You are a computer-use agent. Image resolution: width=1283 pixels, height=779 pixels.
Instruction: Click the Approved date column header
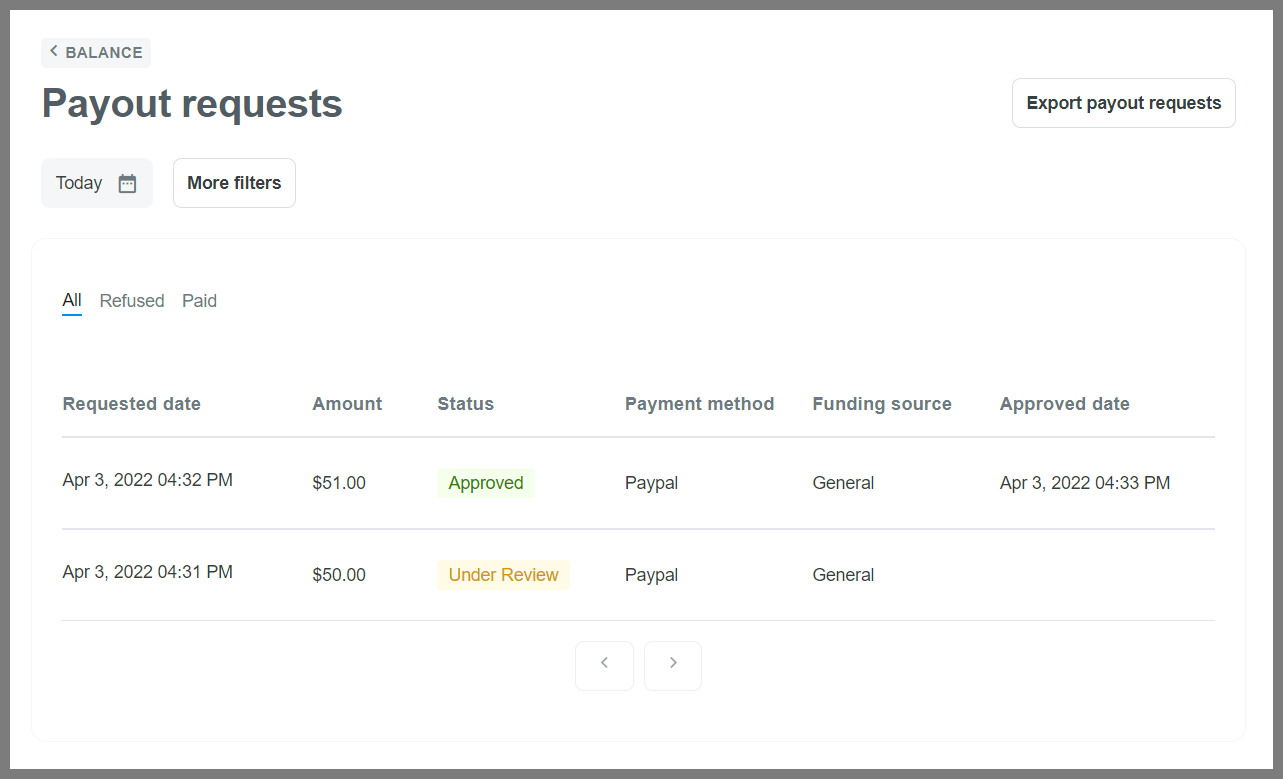click(x=1064, y=404)
